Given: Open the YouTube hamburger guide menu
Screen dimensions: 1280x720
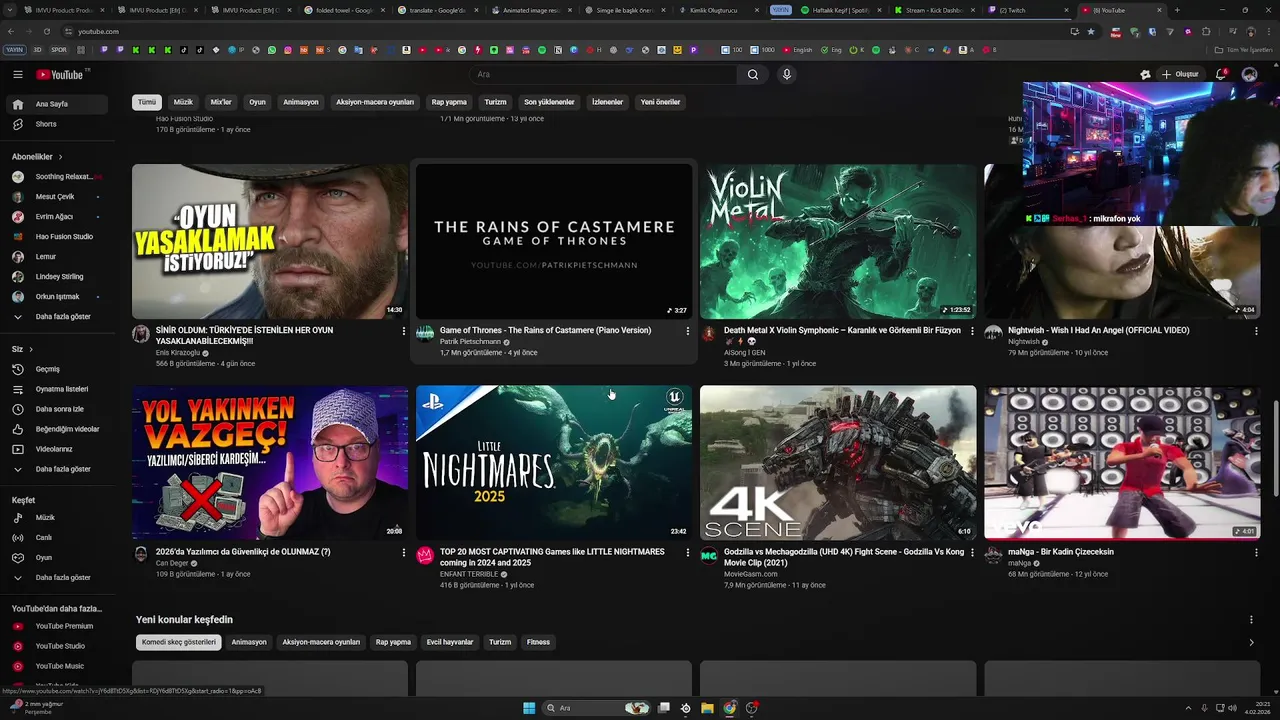Looking at the screenshot, I should (x=18, y=74).
